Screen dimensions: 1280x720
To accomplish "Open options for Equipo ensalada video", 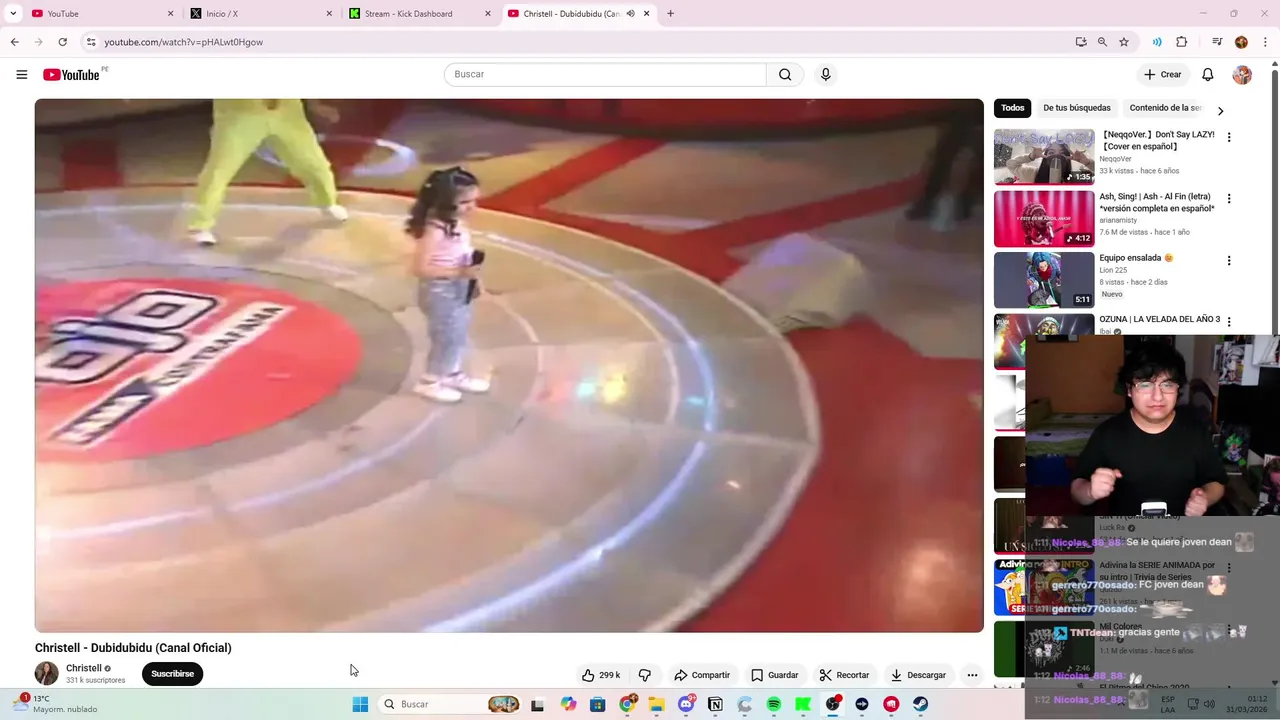I will [x=1229, y=261].
